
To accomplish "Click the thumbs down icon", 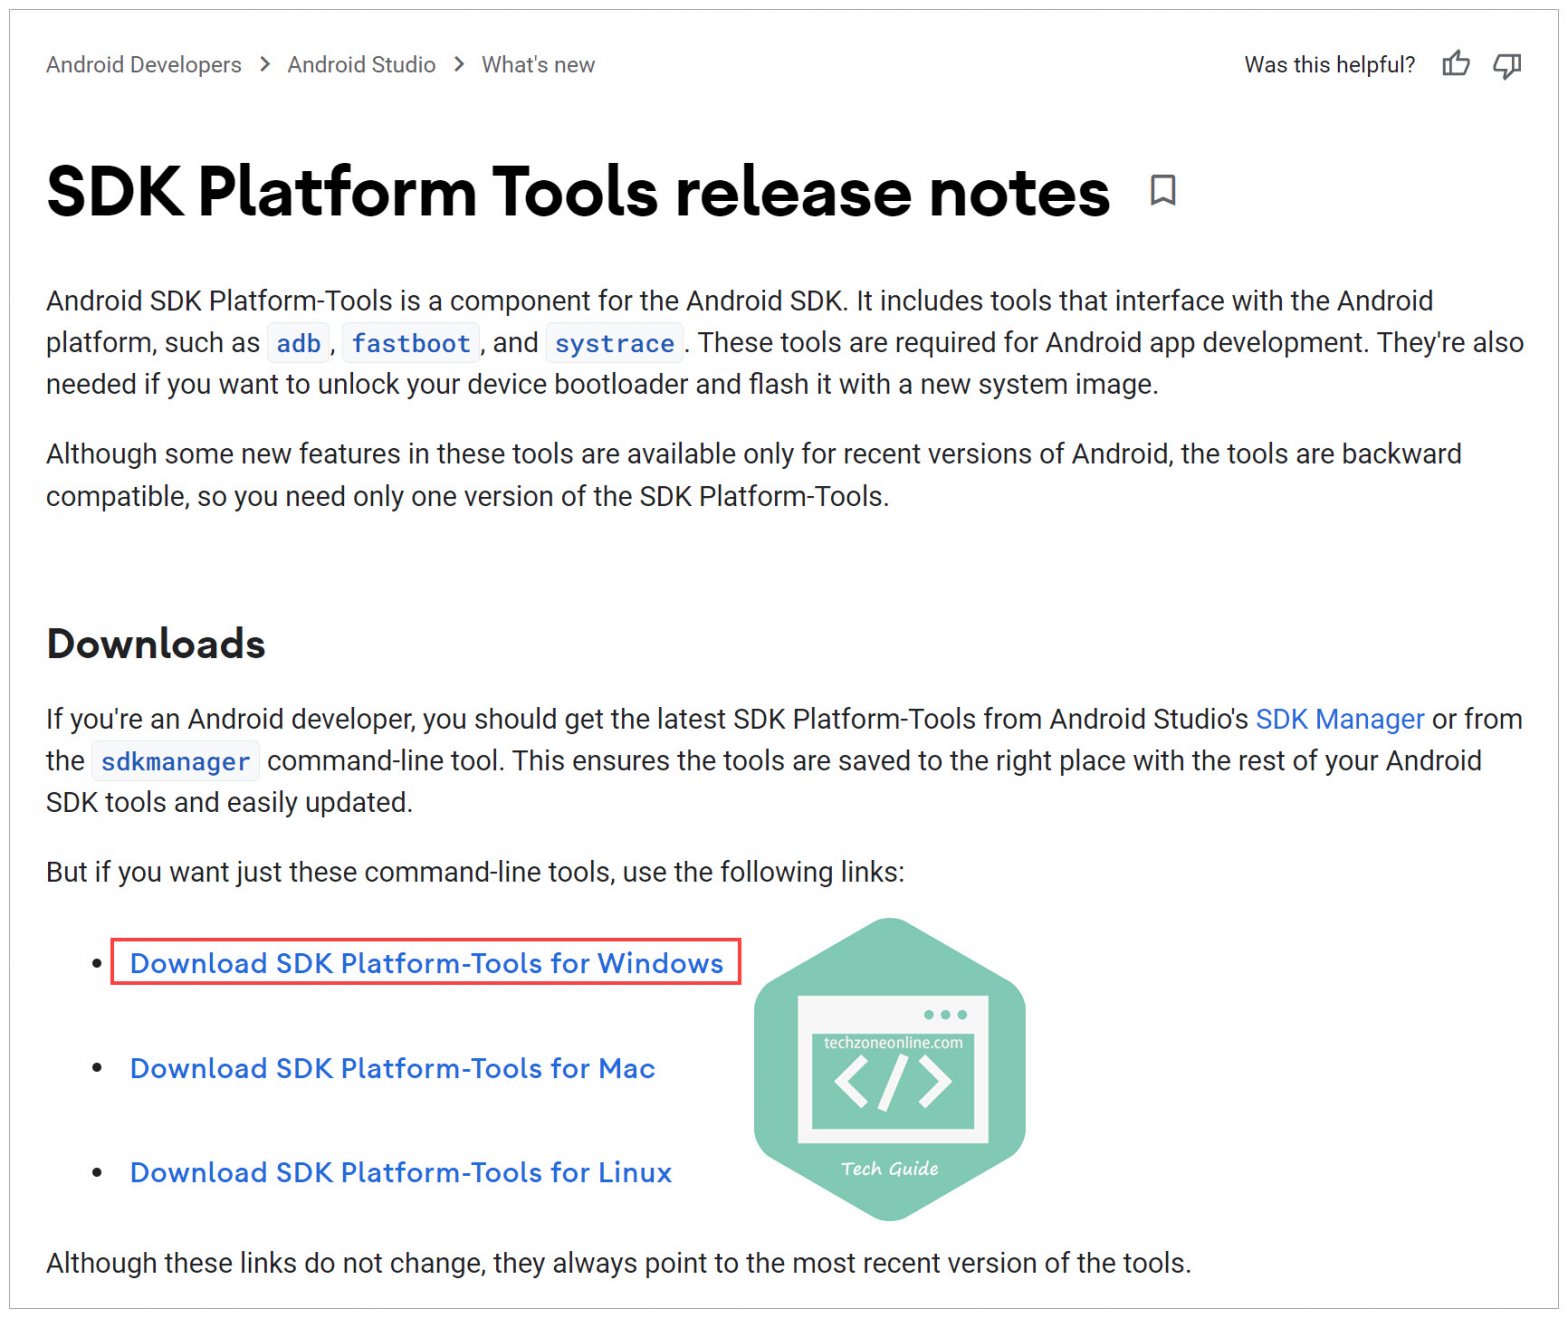I will (1506, 66).
